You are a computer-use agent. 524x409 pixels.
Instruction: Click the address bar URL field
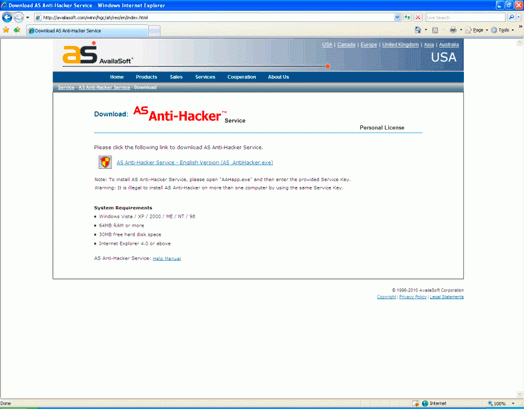coord(214,17)
